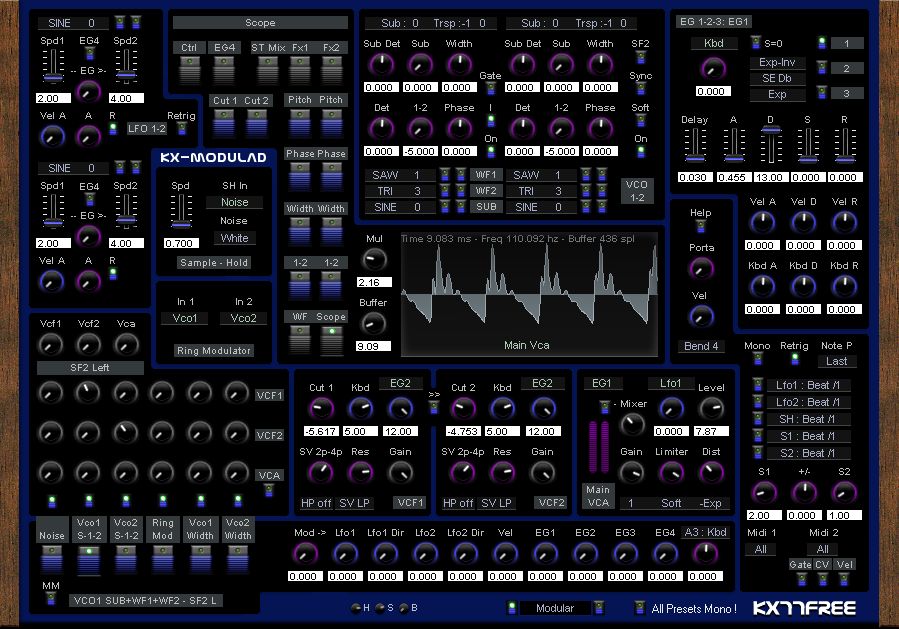Screen dimensions: 899x629
Task: Change Note Priority from Last
Action: point(836,360)
